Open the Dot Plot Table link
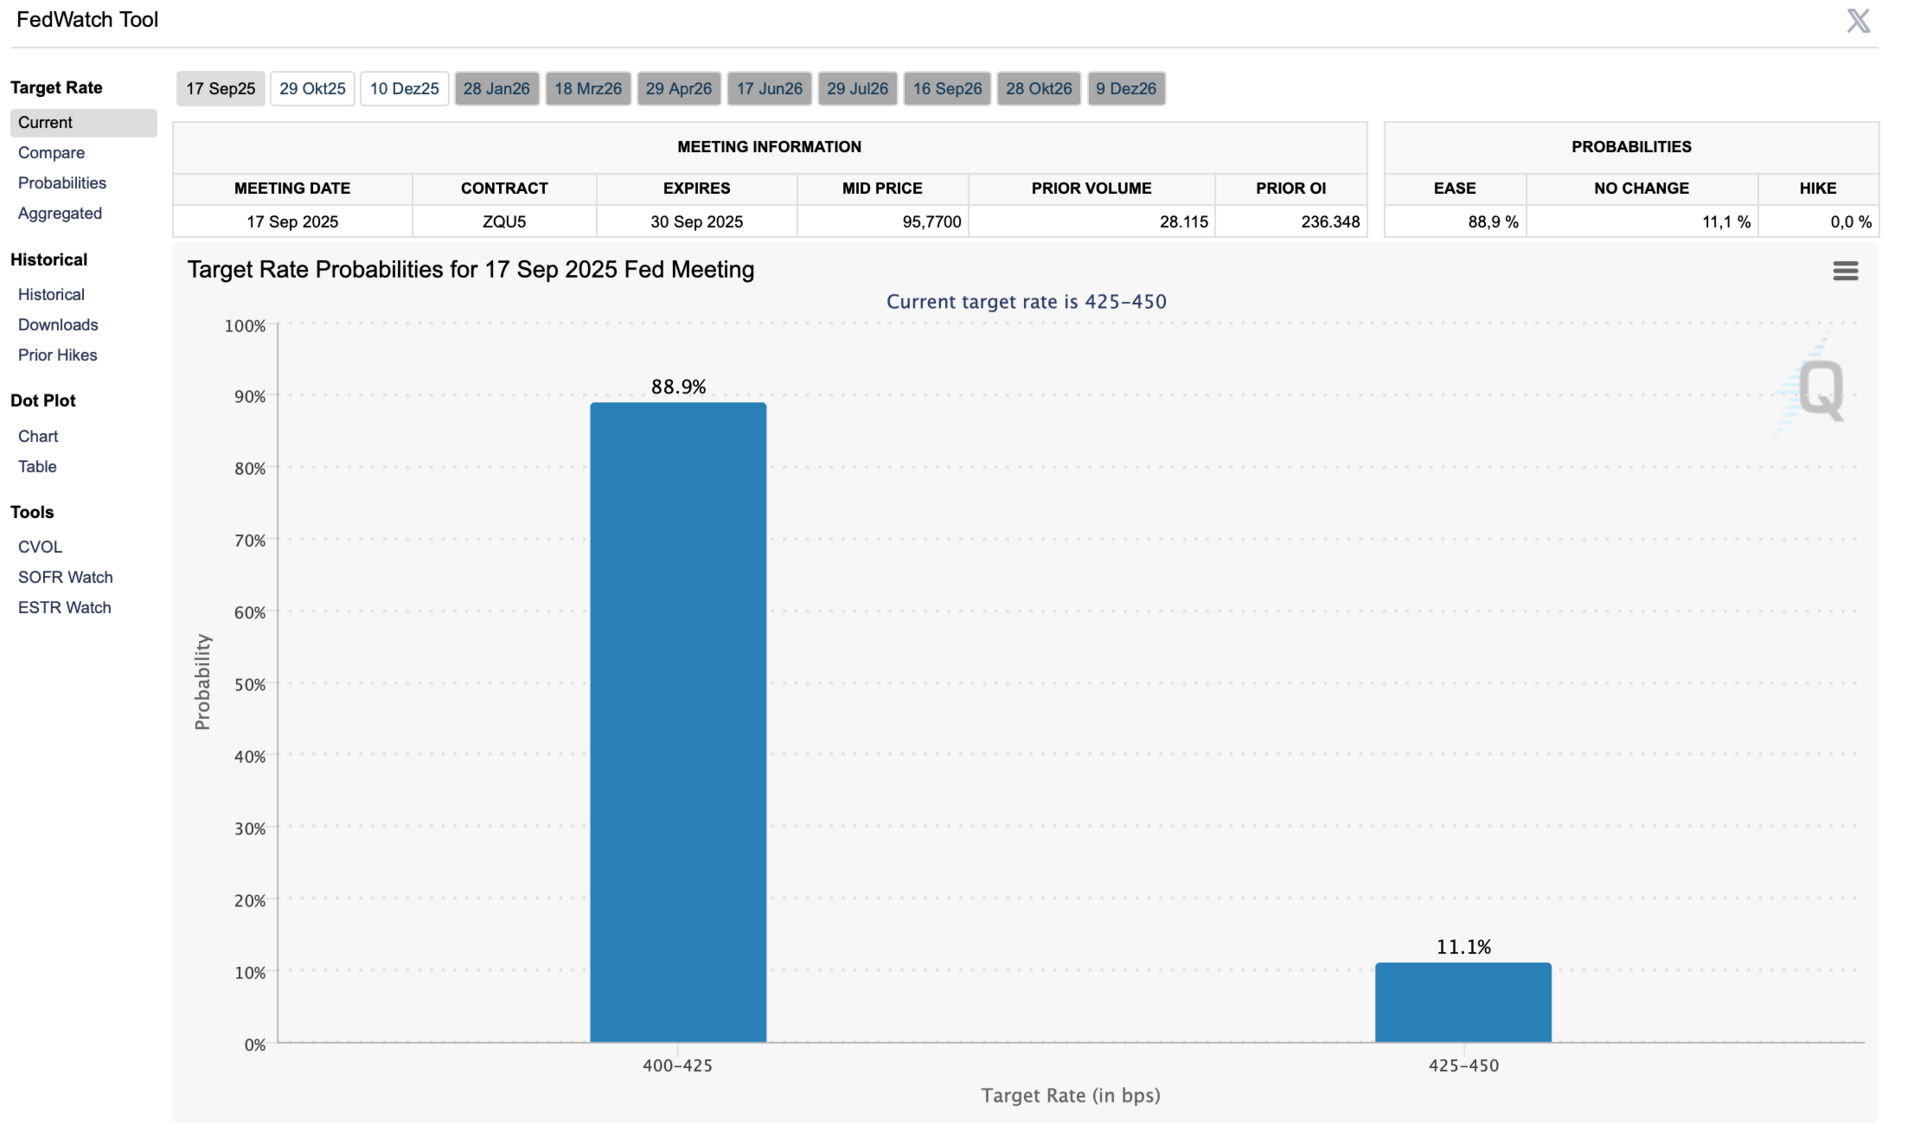This screenshot has width=1920, height=1126. pyautogui.click(x=37, y=466)
